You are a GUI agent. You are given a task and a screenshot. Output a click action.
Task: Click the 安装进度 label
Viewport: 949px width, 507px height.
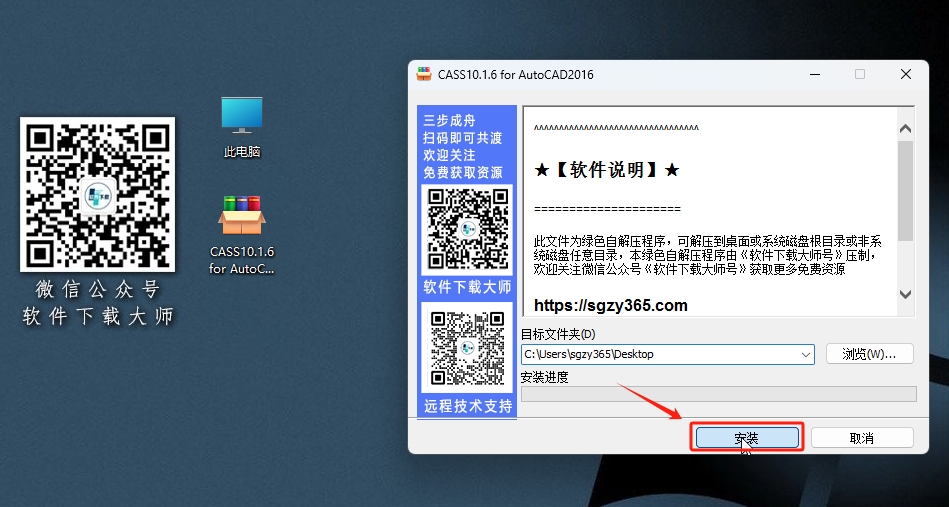click(545, 378)
